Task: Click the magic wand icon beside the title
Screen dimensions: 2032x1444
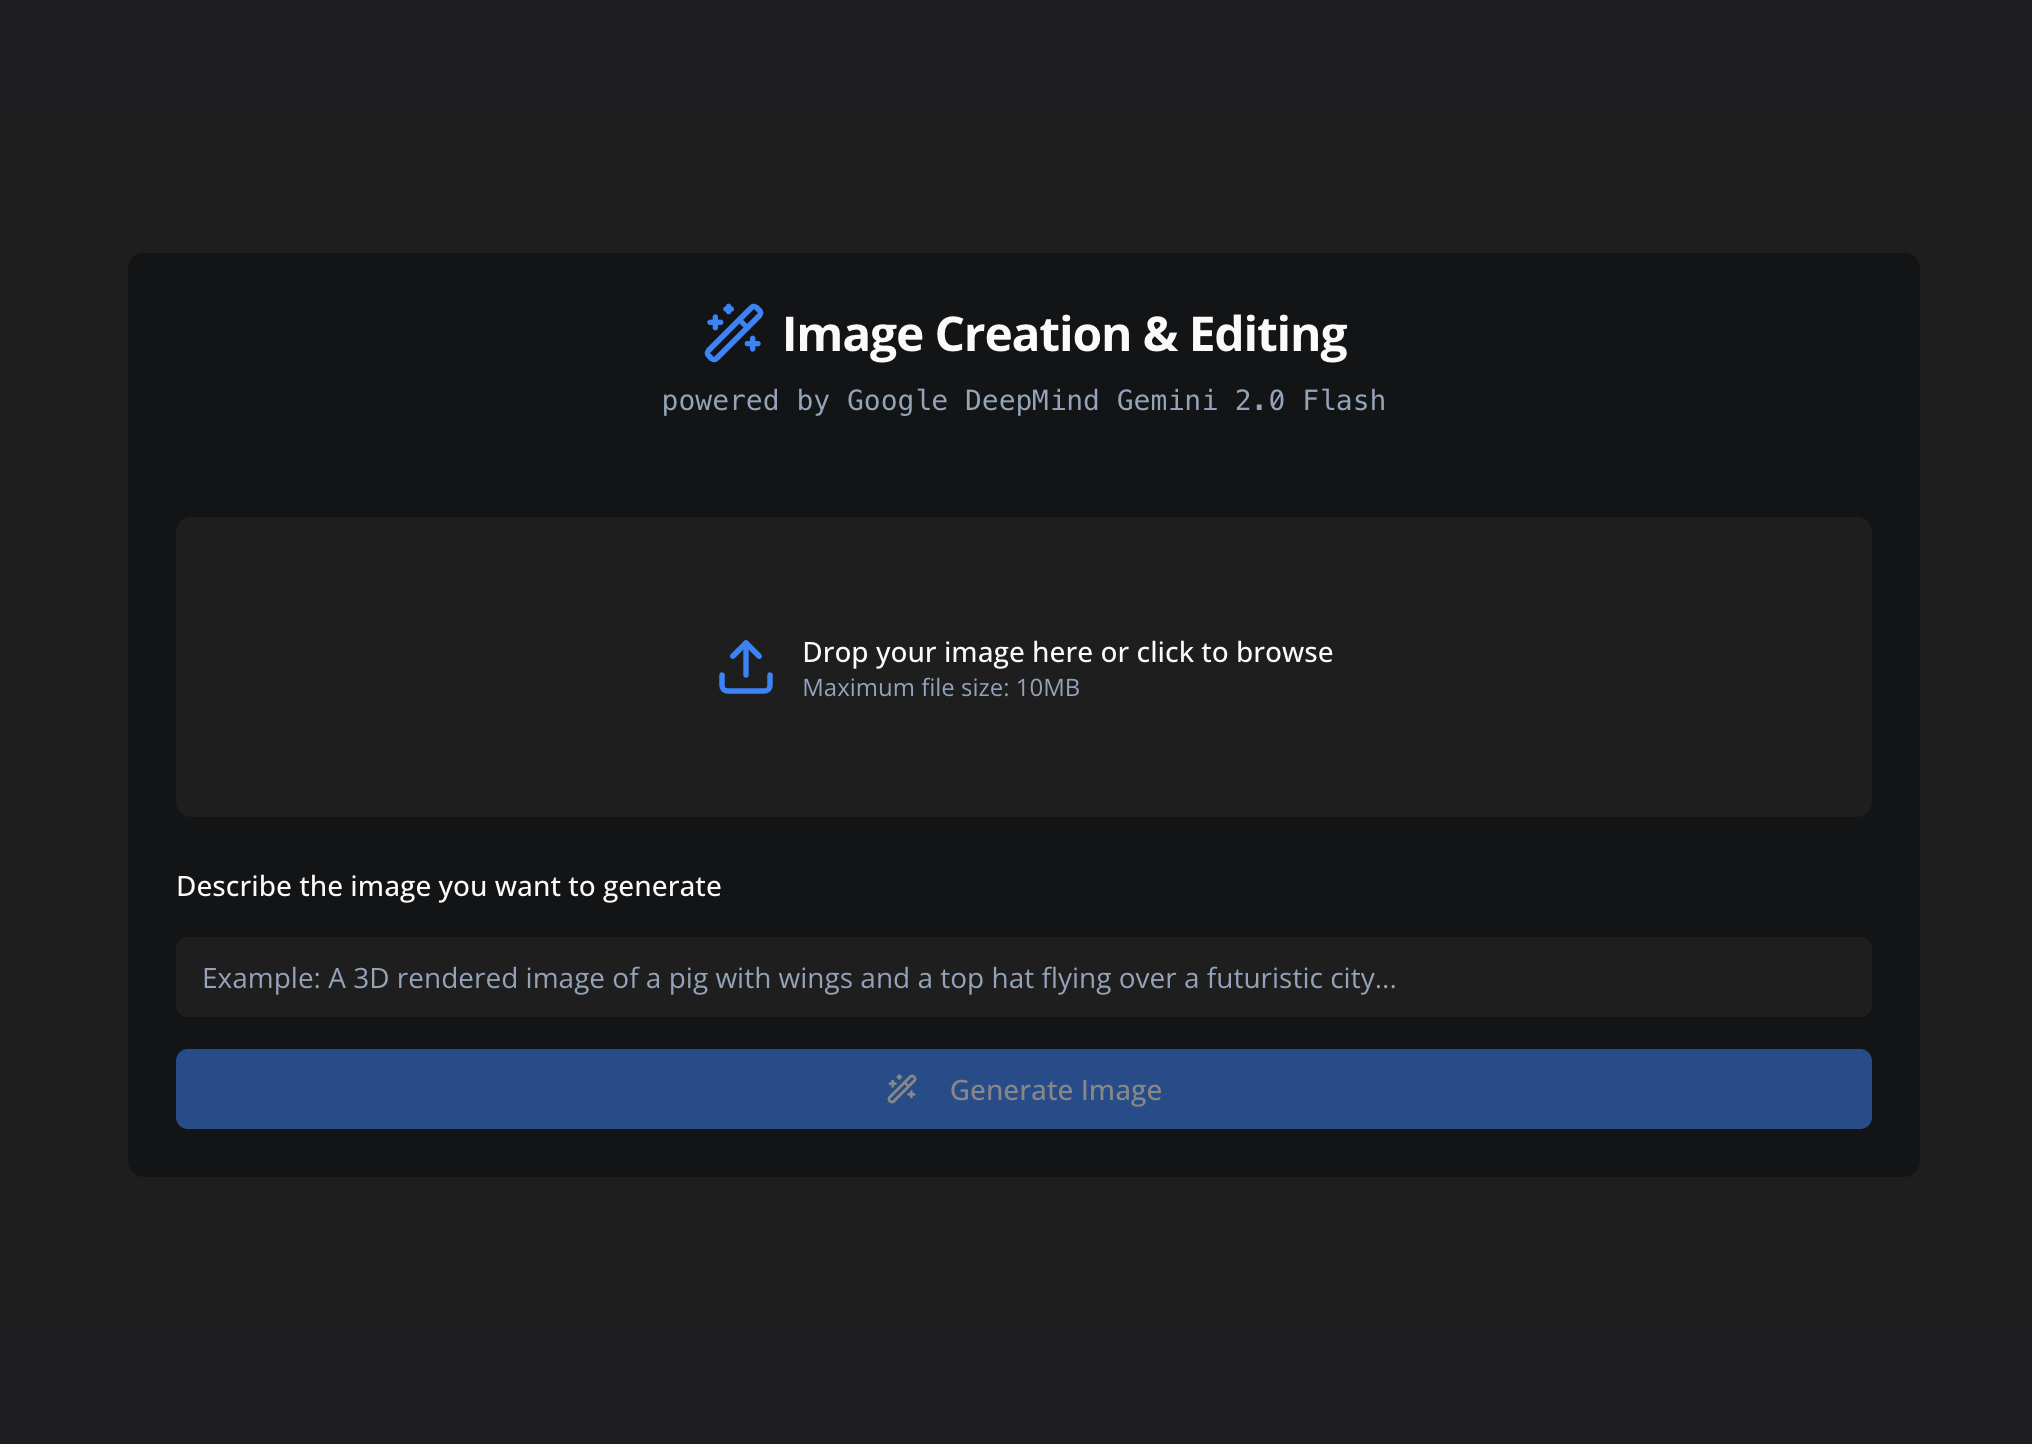Action: [734, 333]
